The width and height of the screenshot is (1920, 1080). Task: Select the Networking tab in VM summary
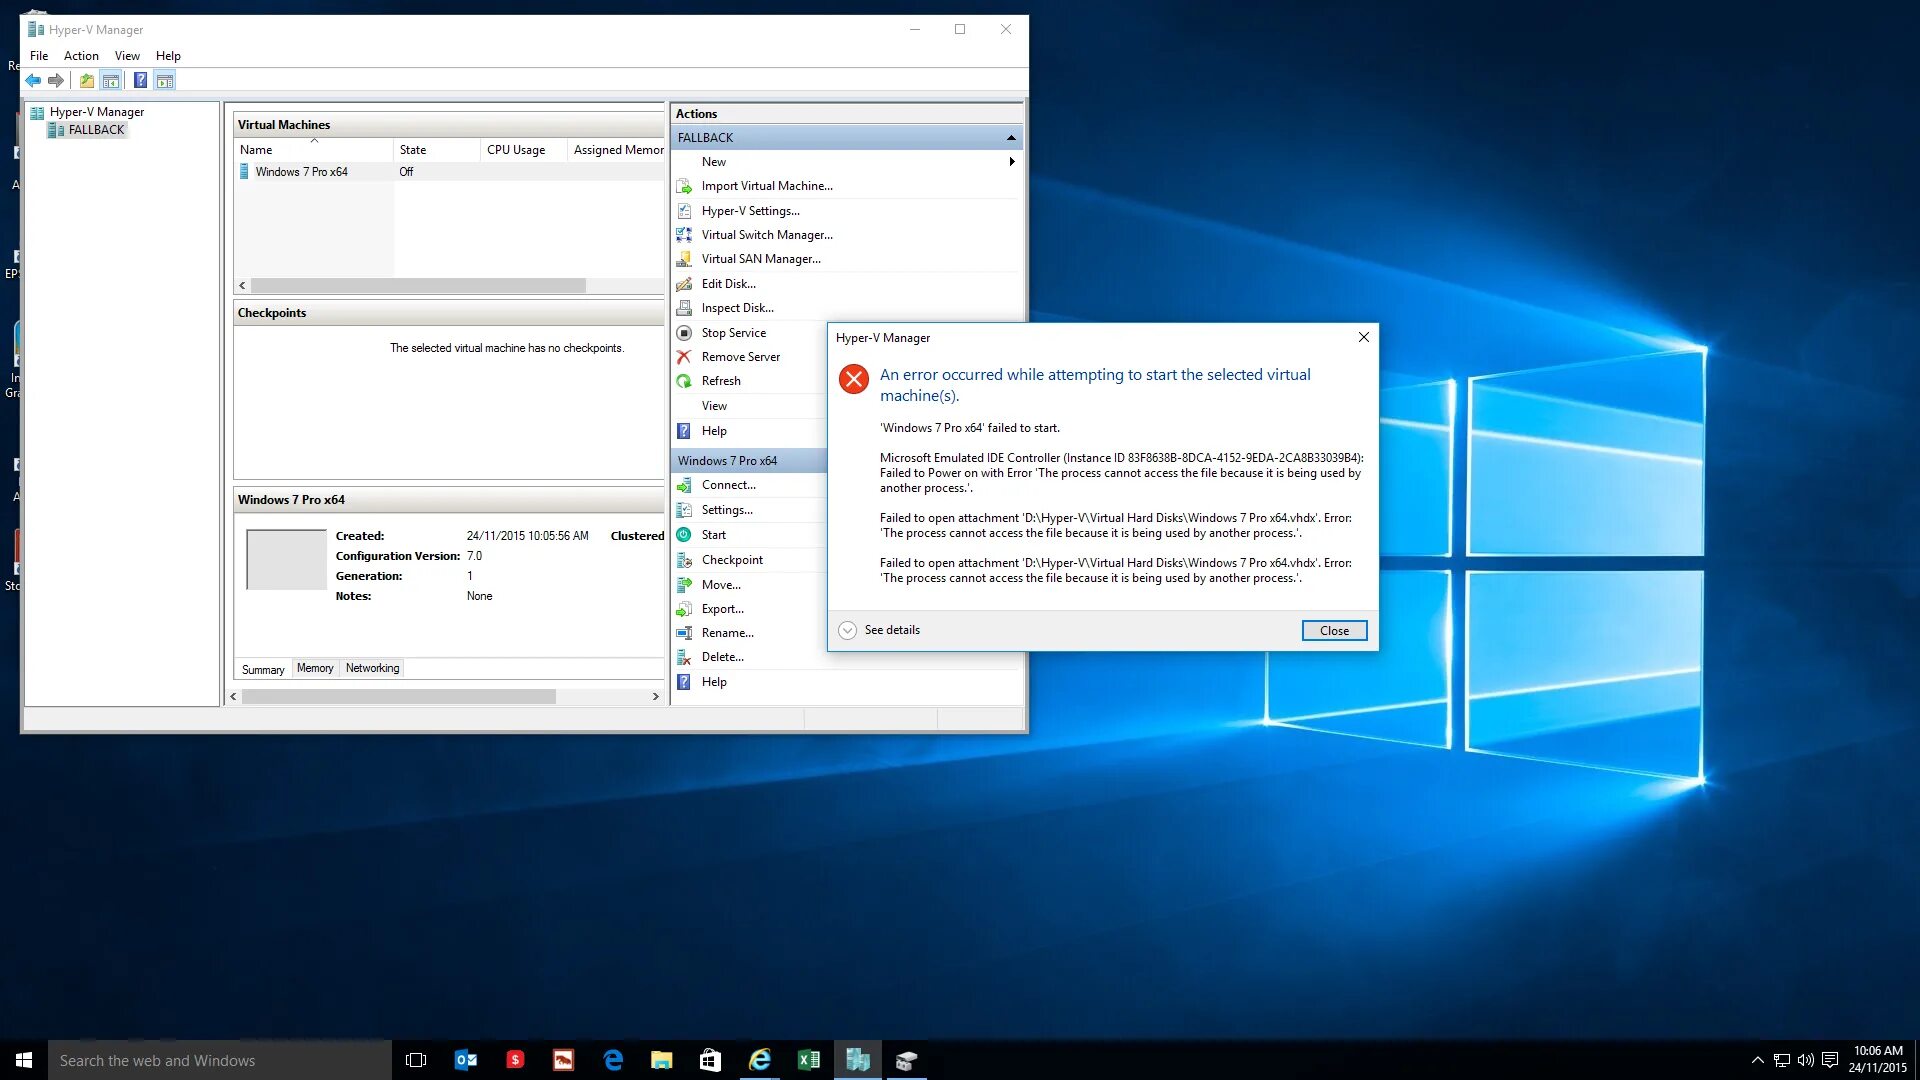371,667
